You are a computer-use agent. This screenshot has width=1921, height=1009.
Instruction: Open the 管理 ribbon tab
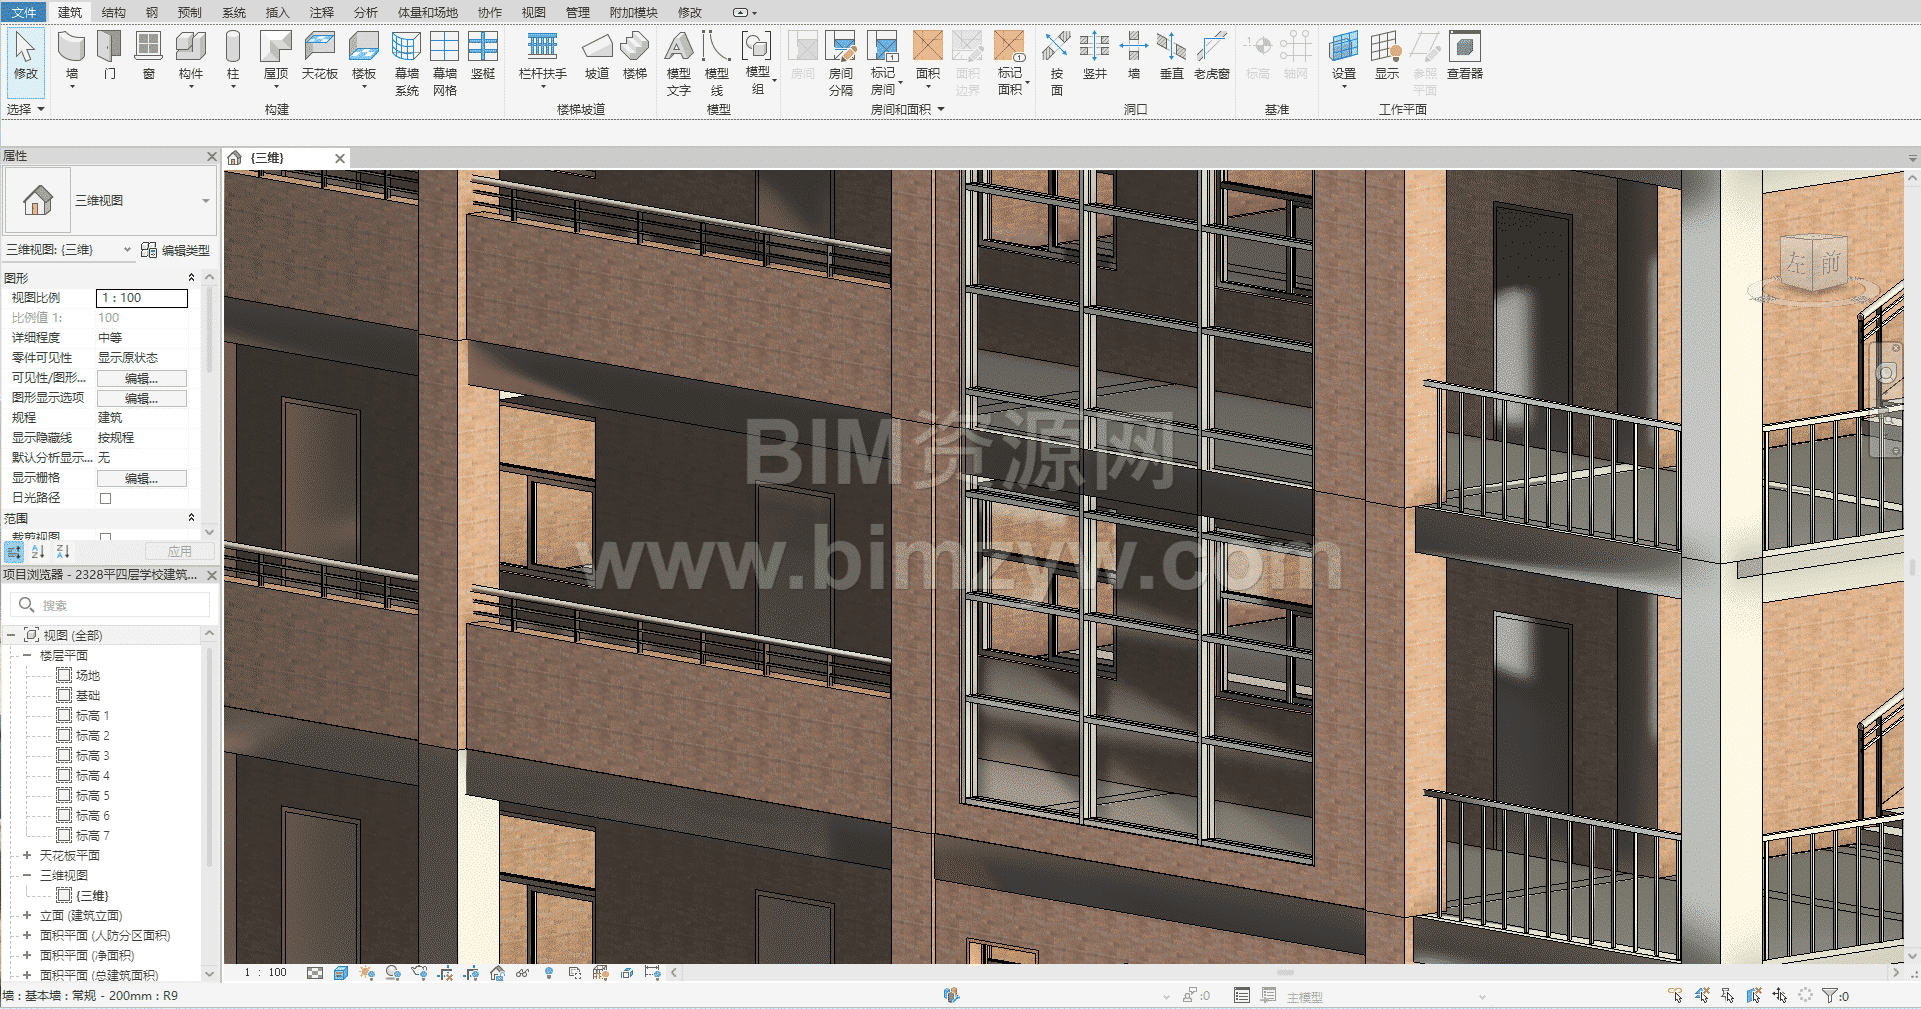[578, 12]
